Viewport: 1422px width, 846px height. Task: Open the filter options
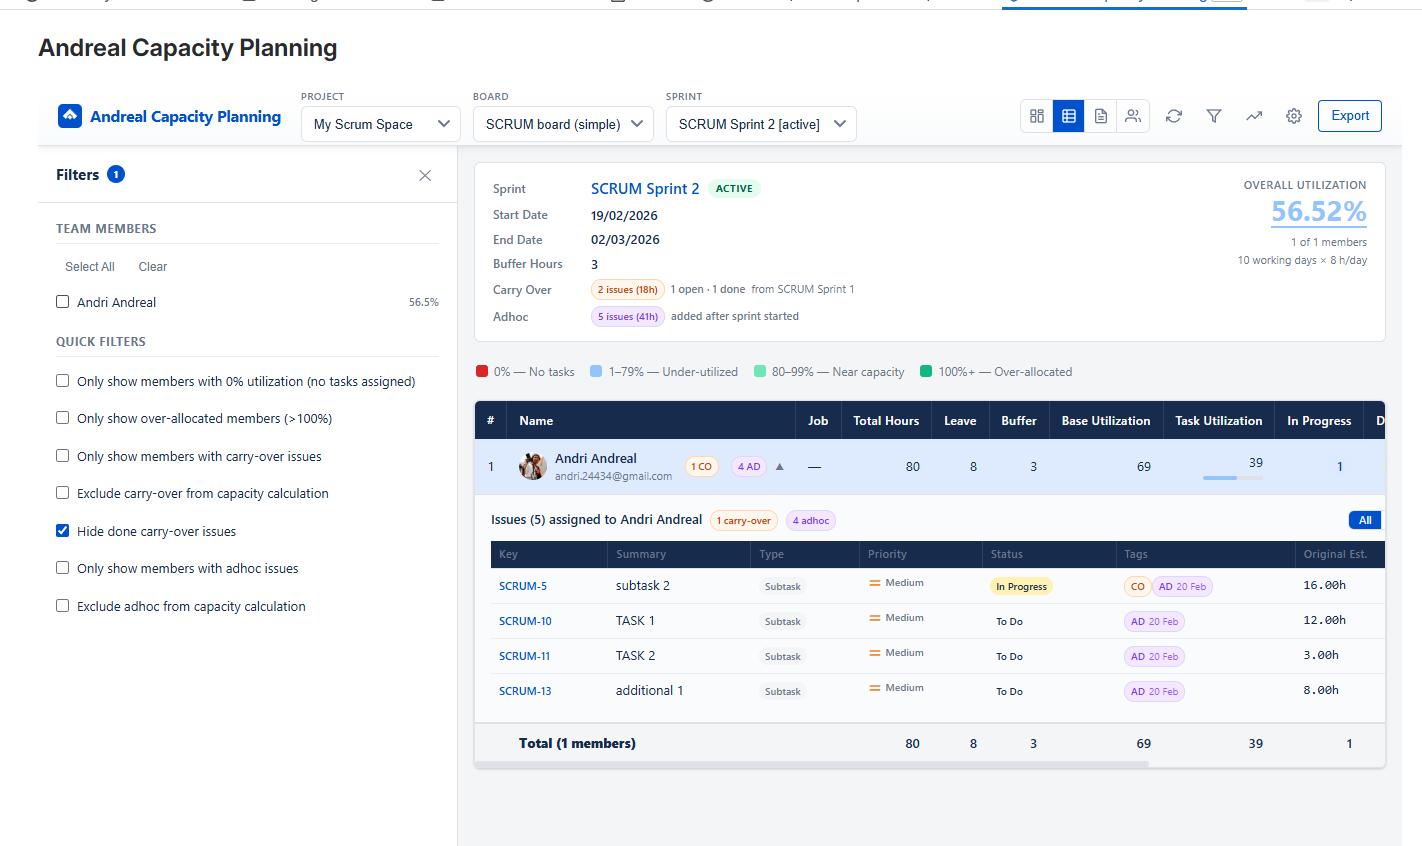[1213, 116]
